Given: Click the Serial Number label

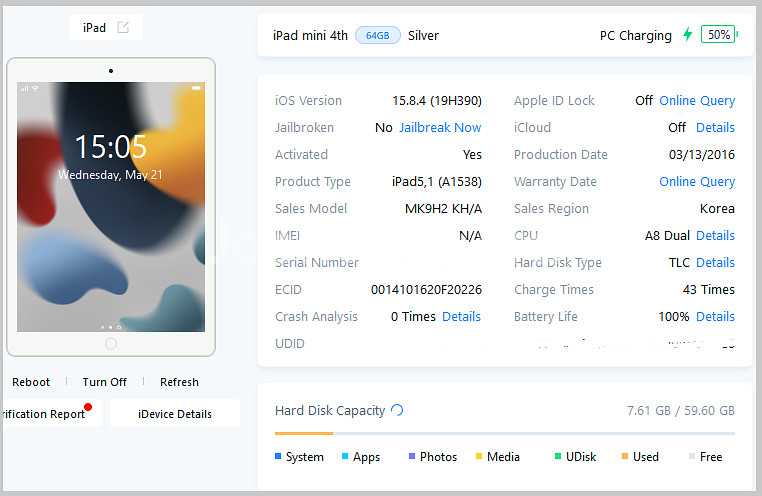Looking at the screenshot, I should (317, 262).
